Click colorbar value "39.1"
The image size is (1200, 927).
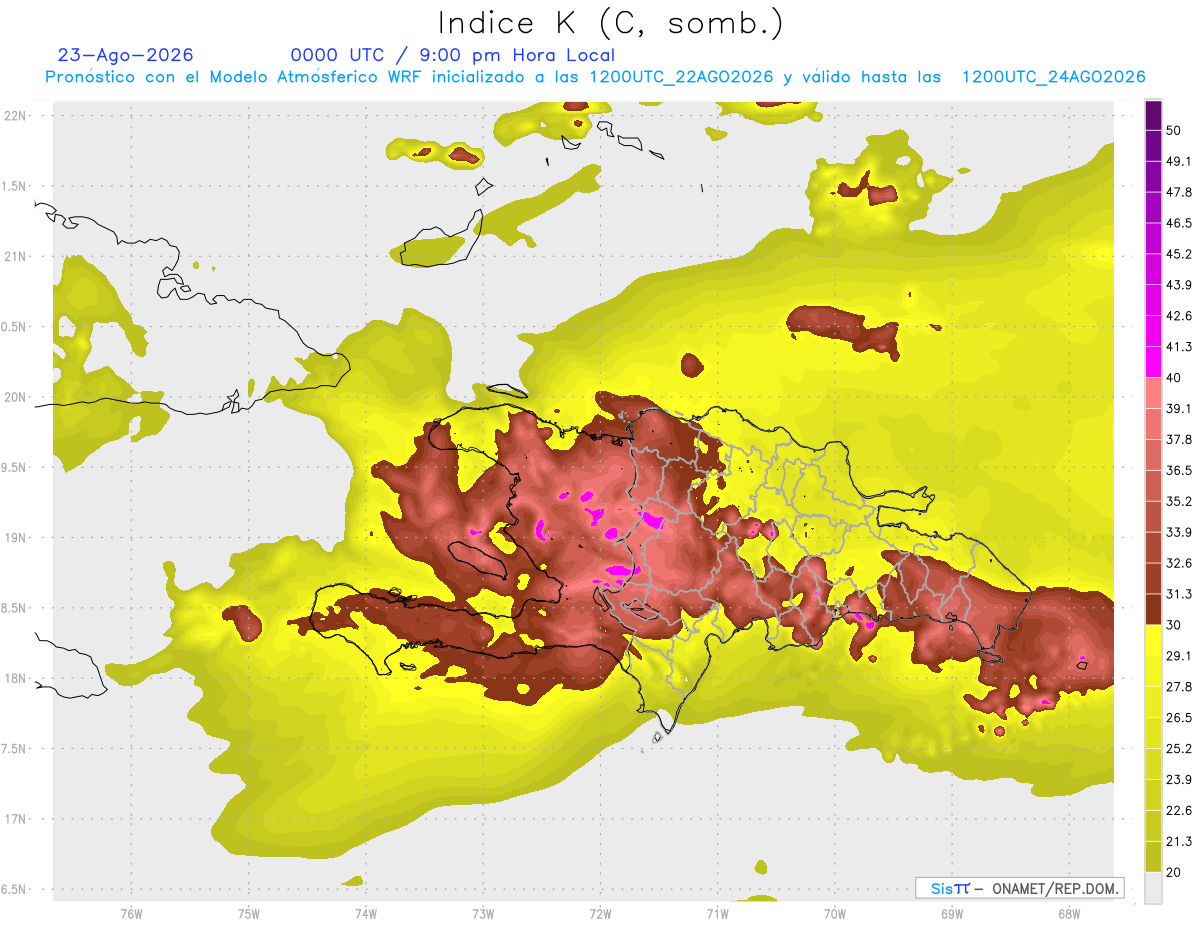[x=1179, y=408]
